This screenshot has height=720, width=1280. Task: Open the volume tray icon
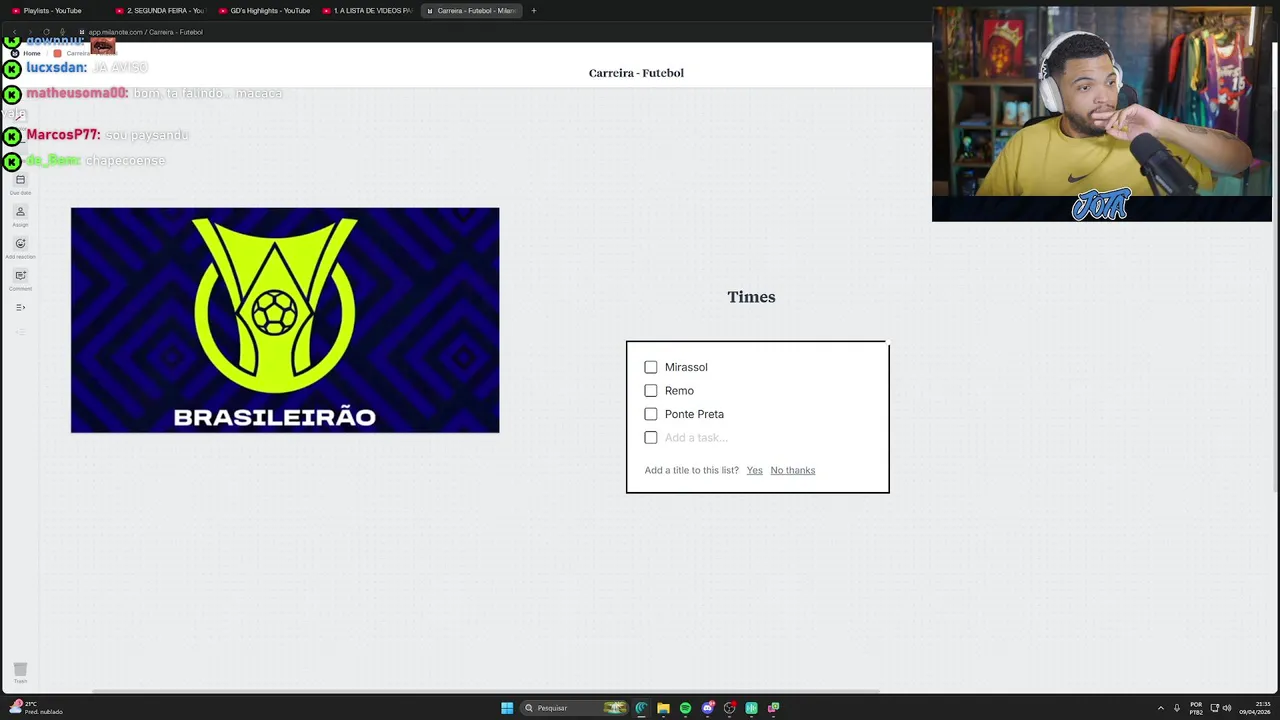point(1227,708)
